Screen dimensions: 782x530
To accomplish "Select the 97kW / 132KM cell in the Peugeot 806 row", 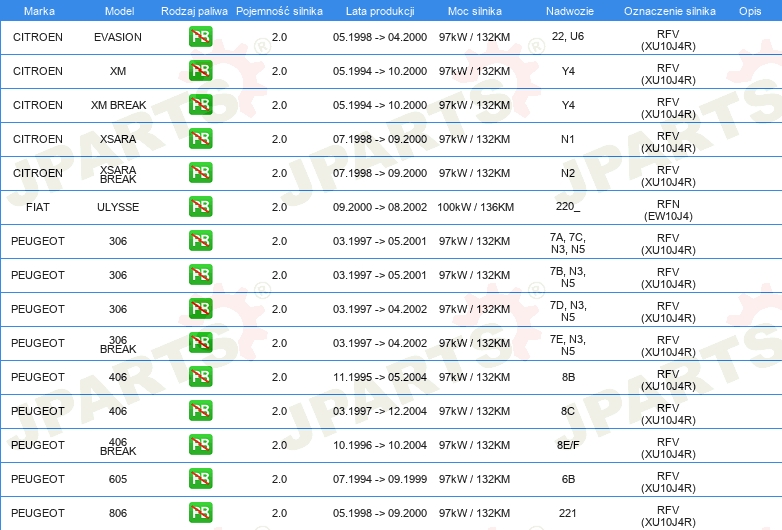I will tap(474, 513).
